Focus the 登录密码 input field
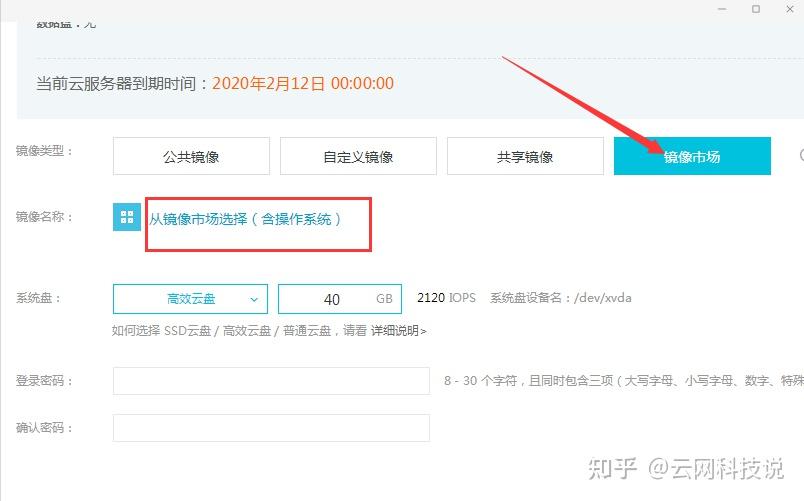 pyautogui.click(x=271, y=381)
